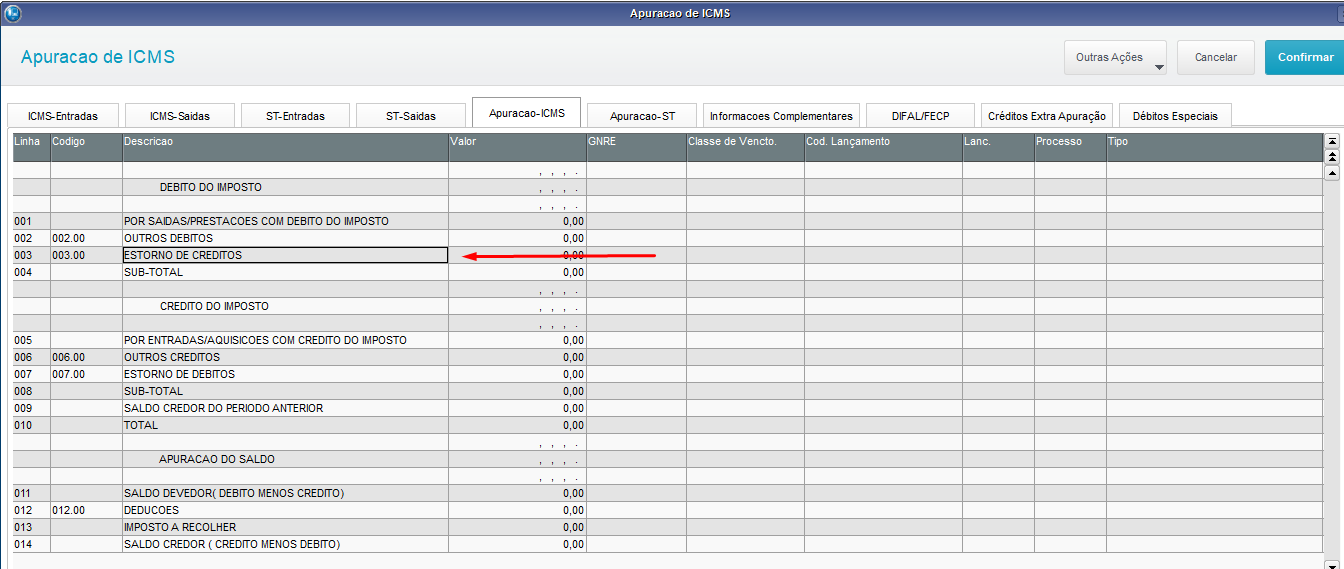Select the Débitos Especiais tab
Viewport: 1344px width, 569px height.
[x=1175, y=116]
